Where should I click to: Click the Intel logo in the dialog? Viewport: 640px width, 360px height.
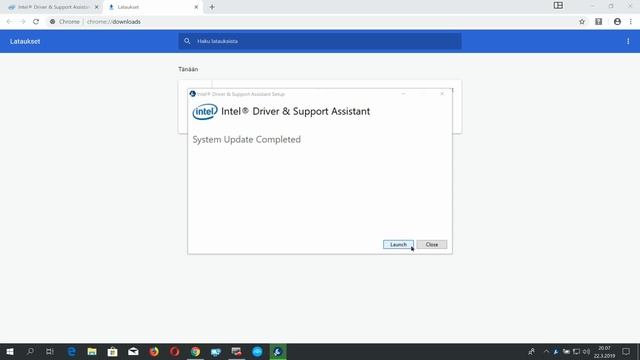(x=205, y=112)
